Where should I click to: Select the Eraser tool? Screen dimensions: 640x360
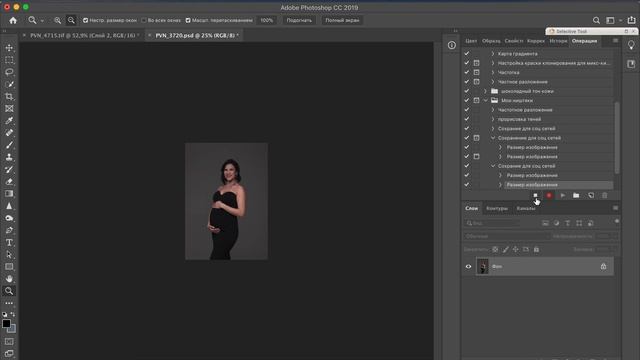9,182
